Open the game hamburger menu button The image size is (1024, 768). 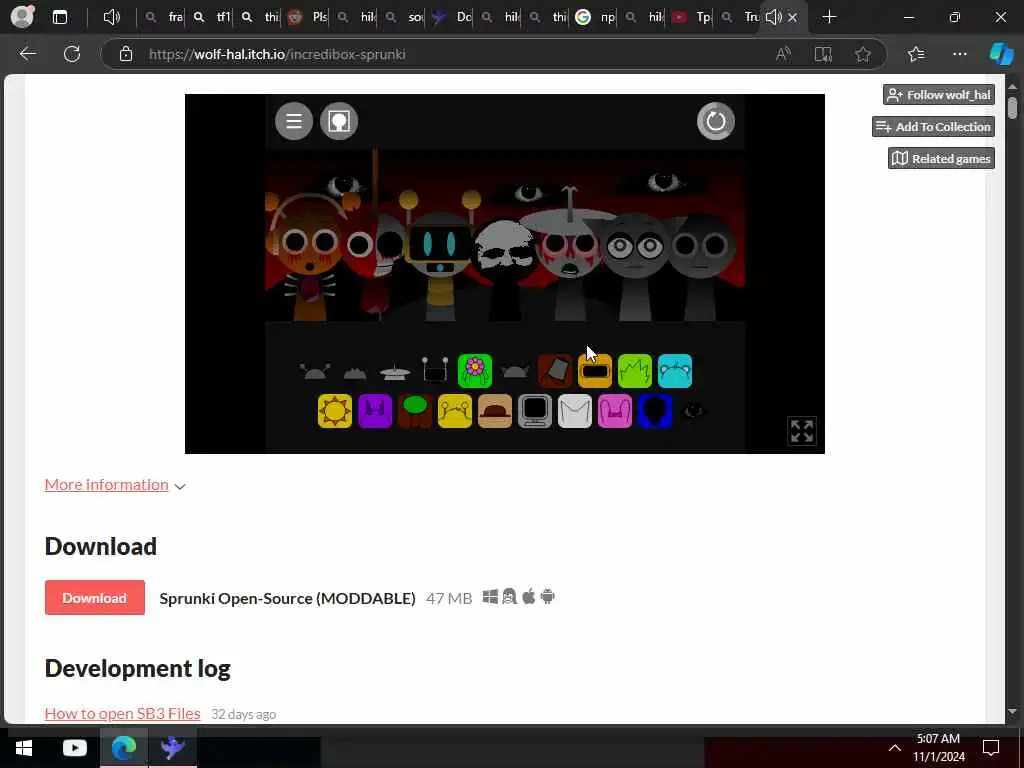[x=294, y=121]
